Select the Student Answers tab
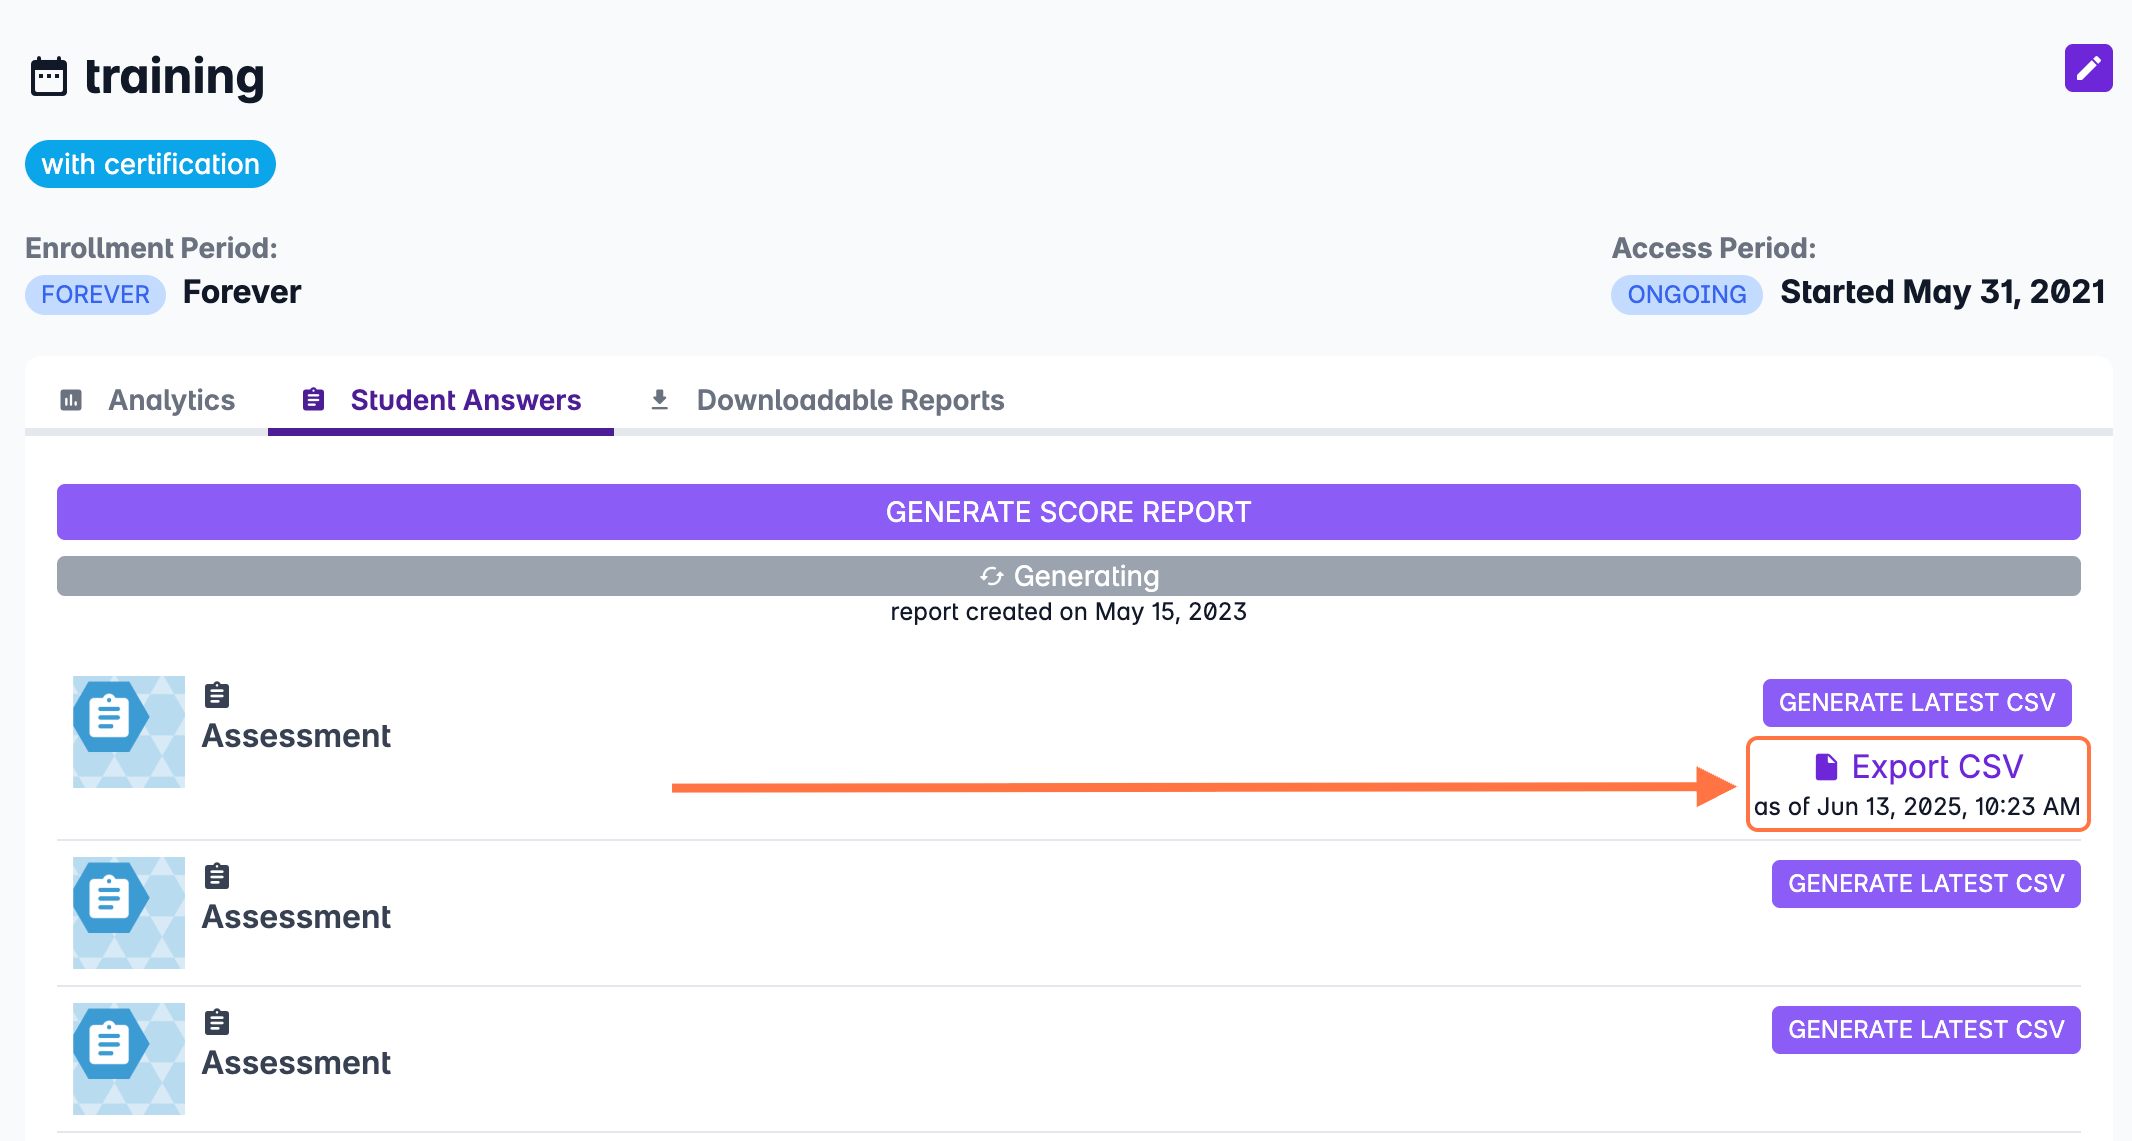 tap(465, 400)
